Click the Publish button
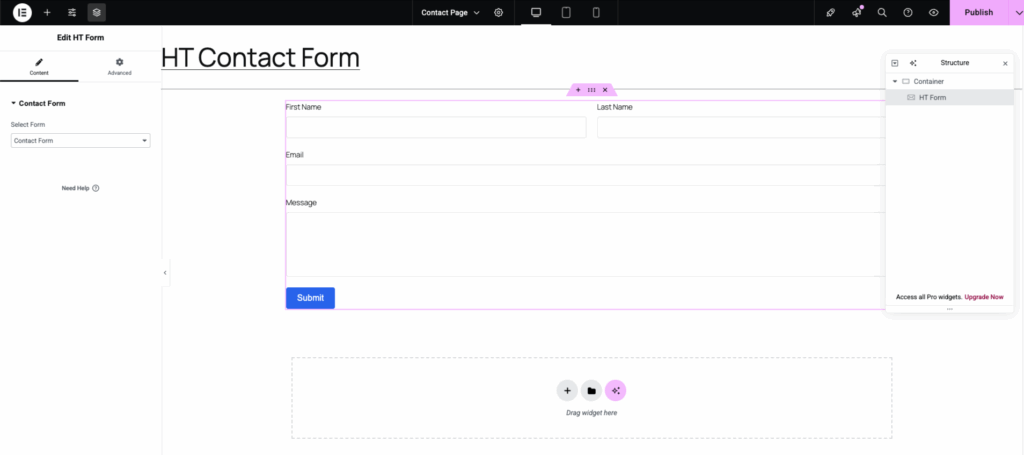 coord(978,12)
